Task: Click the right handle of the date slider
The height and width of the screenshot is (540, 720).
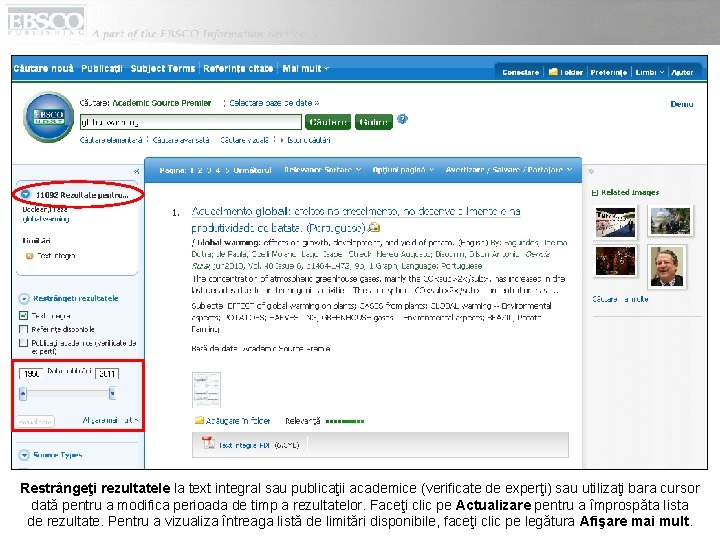Action: pos(112,394)
